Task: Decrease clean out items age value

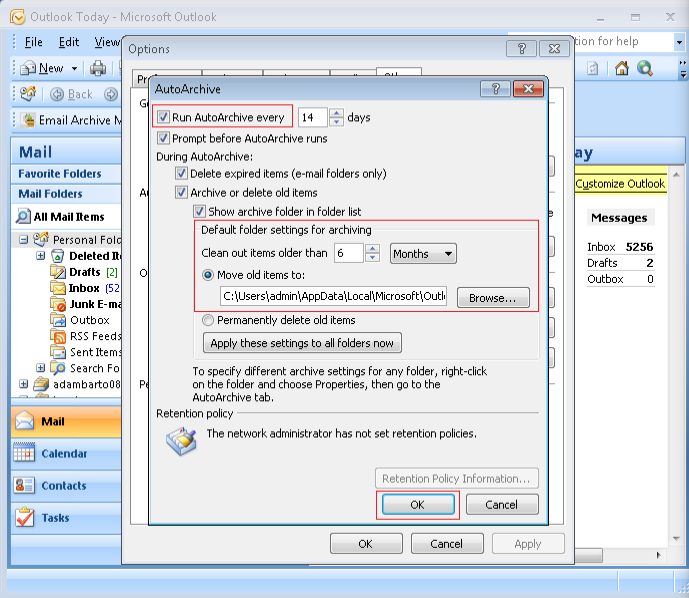Action: click(373, 257)
